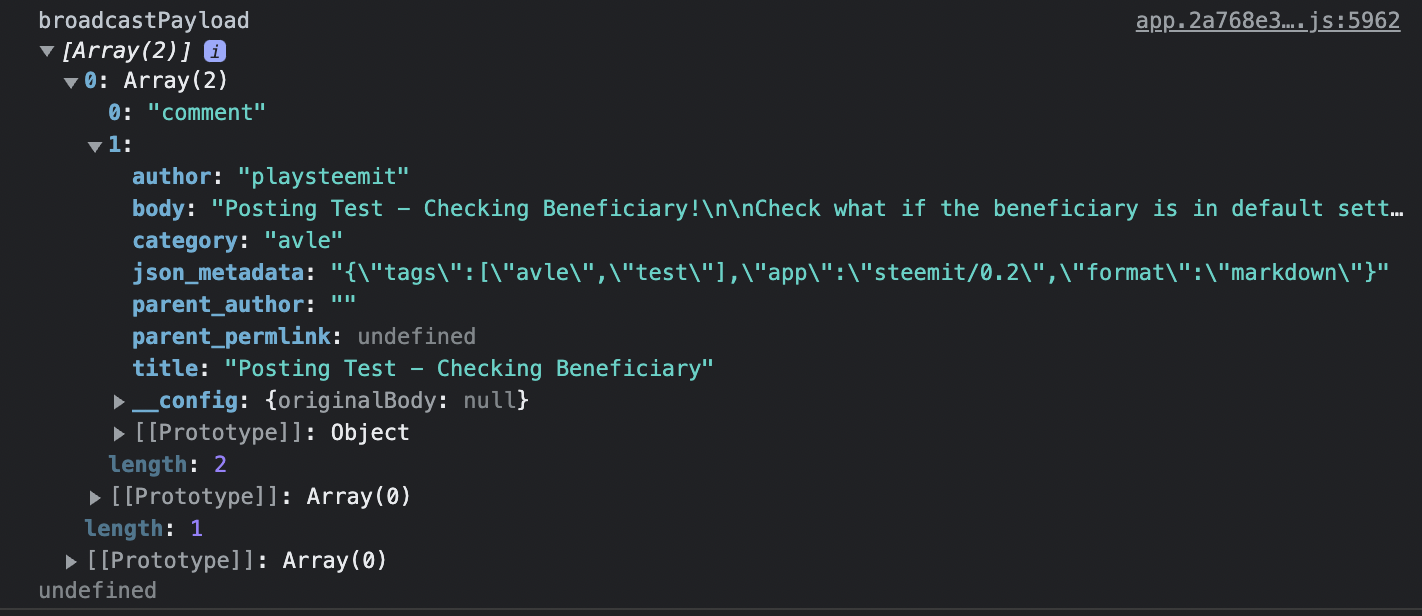Click the broadcastPayload log message text
The width and height of the screenshot is (1422, 616).
pyautogui.click(x=144, y=21)
